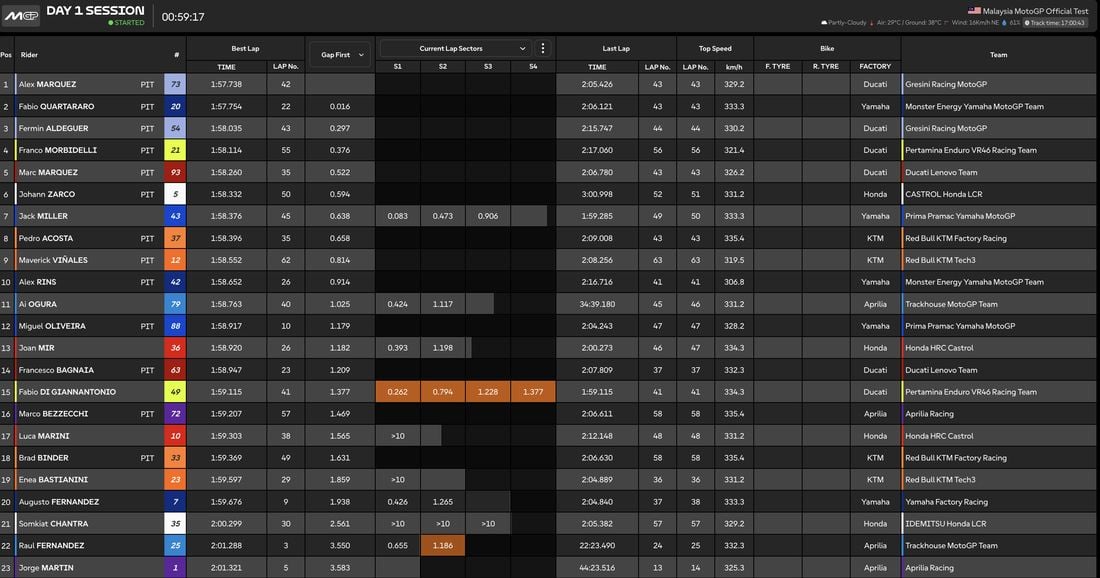1100x578 pixels.
Task: Click the blue humidity droplet icon
Action: pyautogui.click(x=1005, y=22)
